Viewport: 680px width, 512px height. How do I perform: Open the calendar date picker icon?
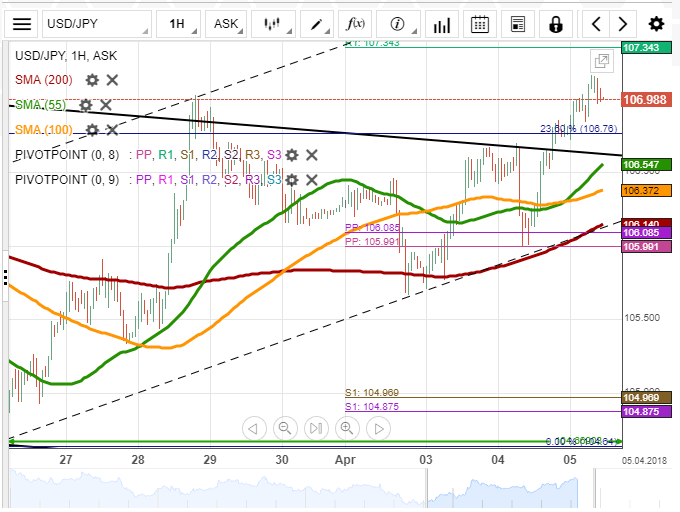pyautogui.click(x=480, y=24)
